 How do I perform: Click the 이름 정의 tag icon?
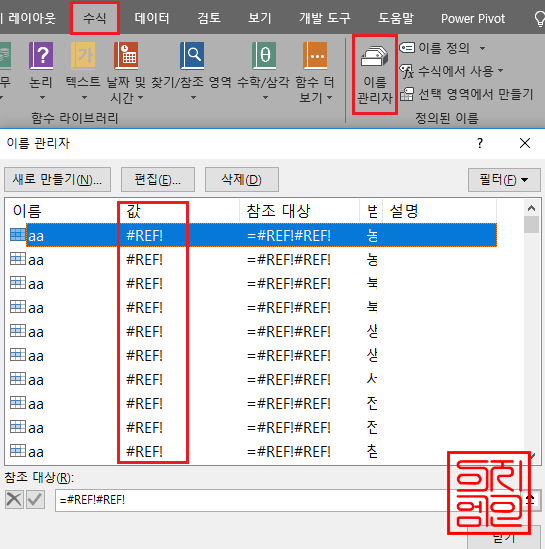point(407,47)
